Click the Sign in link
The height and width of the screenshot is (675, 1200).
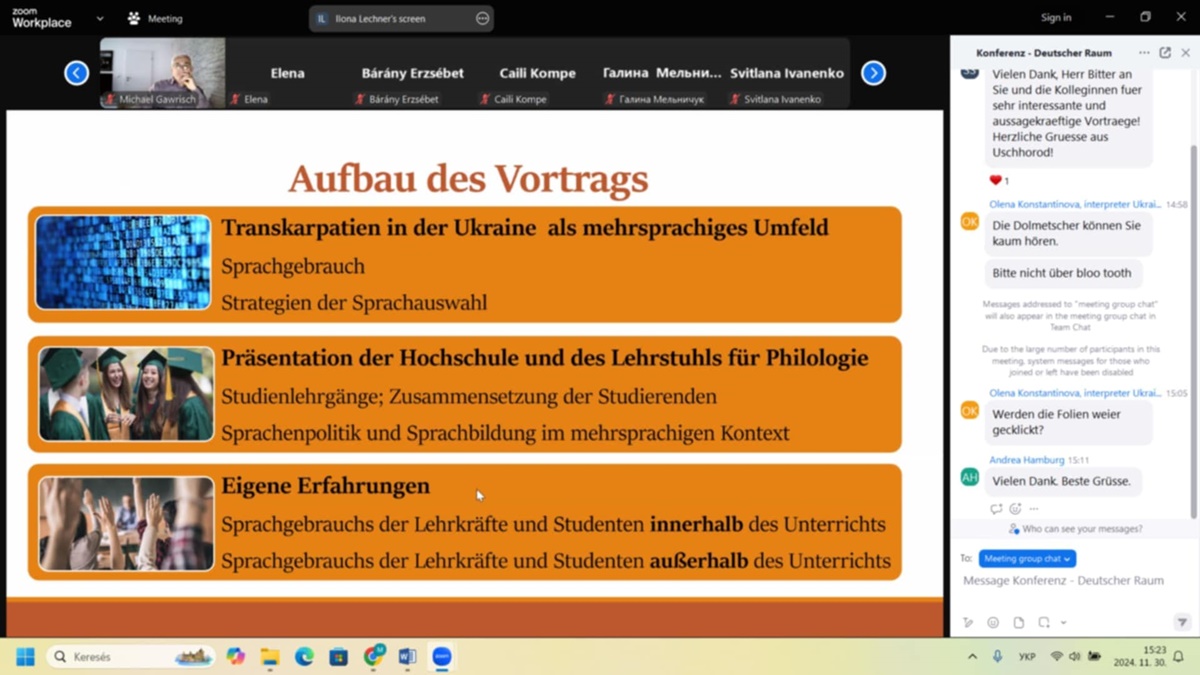click(x=1055, y=18)
